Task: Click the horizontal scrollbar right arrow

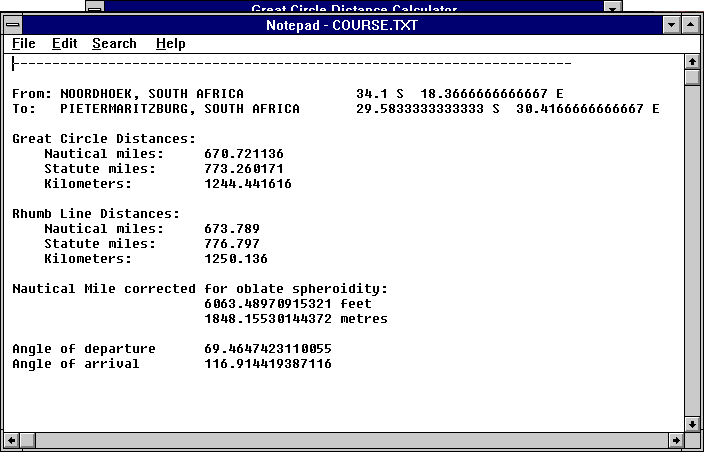Action: click(x=675, y=440)
